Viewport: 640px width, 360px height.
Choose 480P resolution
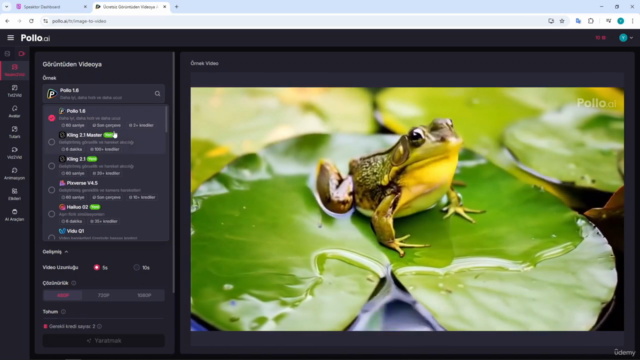63,295
